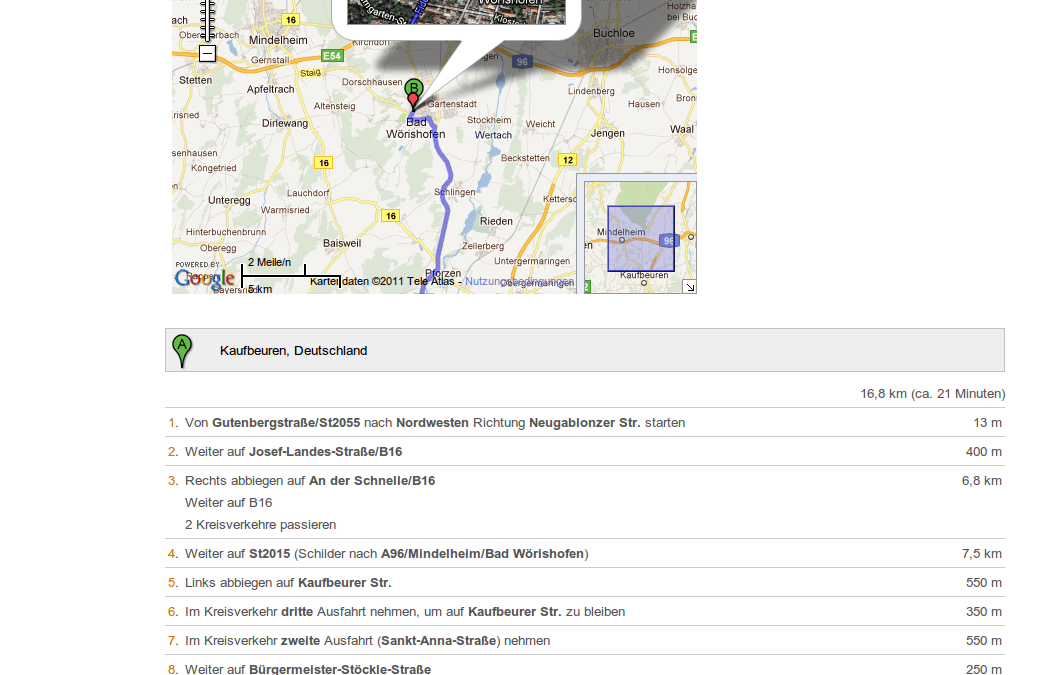Click the 'Weiter auf B16' sub-instruction
The width and height of the screenshot is (1050, 675).
point(228,503)
